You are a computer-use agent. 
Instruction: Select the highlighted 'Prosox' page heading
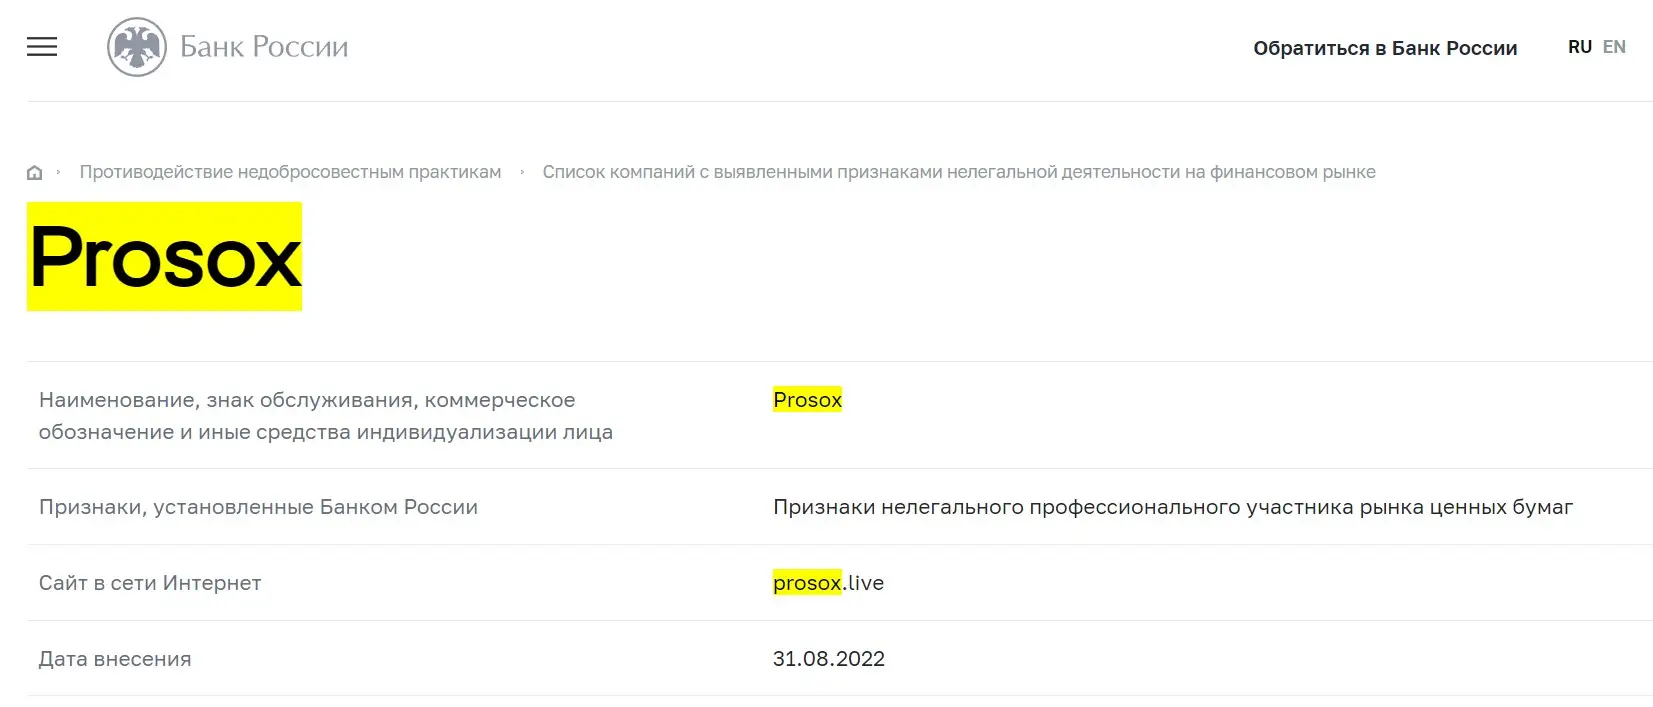(x=163, y=257)
